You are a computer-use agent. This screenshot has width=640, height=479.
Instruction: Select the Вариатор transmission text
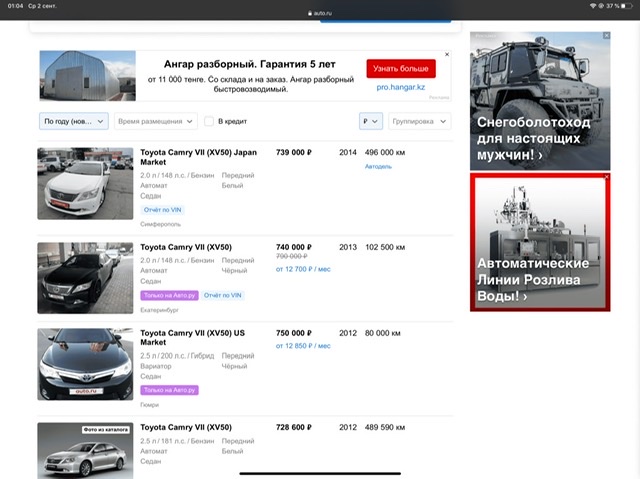click(x=156, y=366)
